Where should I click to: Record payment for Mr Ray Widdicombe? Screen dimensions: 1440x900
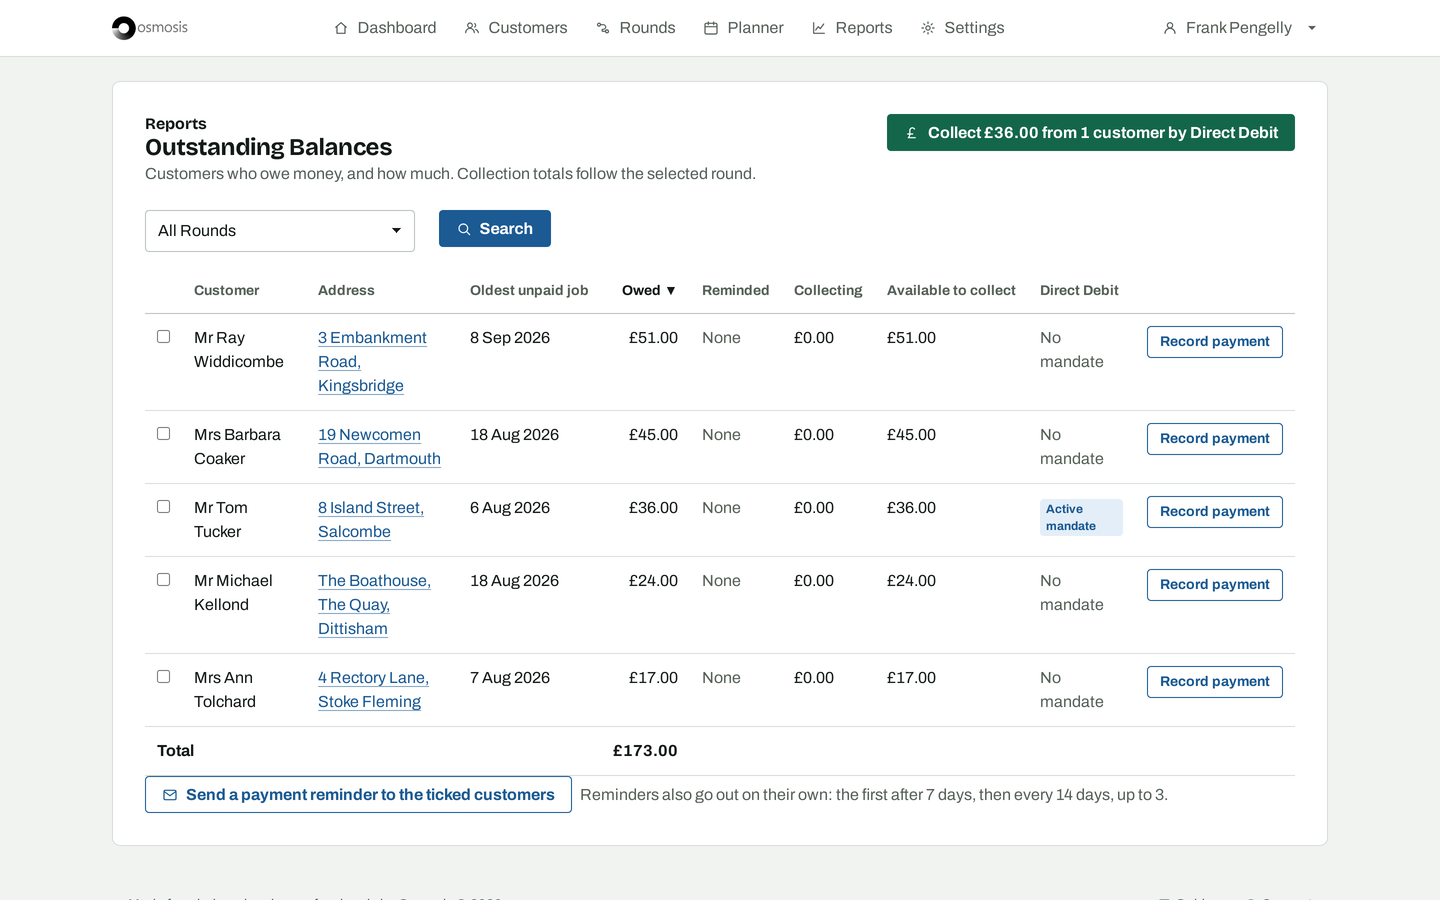coord(1215,342)
